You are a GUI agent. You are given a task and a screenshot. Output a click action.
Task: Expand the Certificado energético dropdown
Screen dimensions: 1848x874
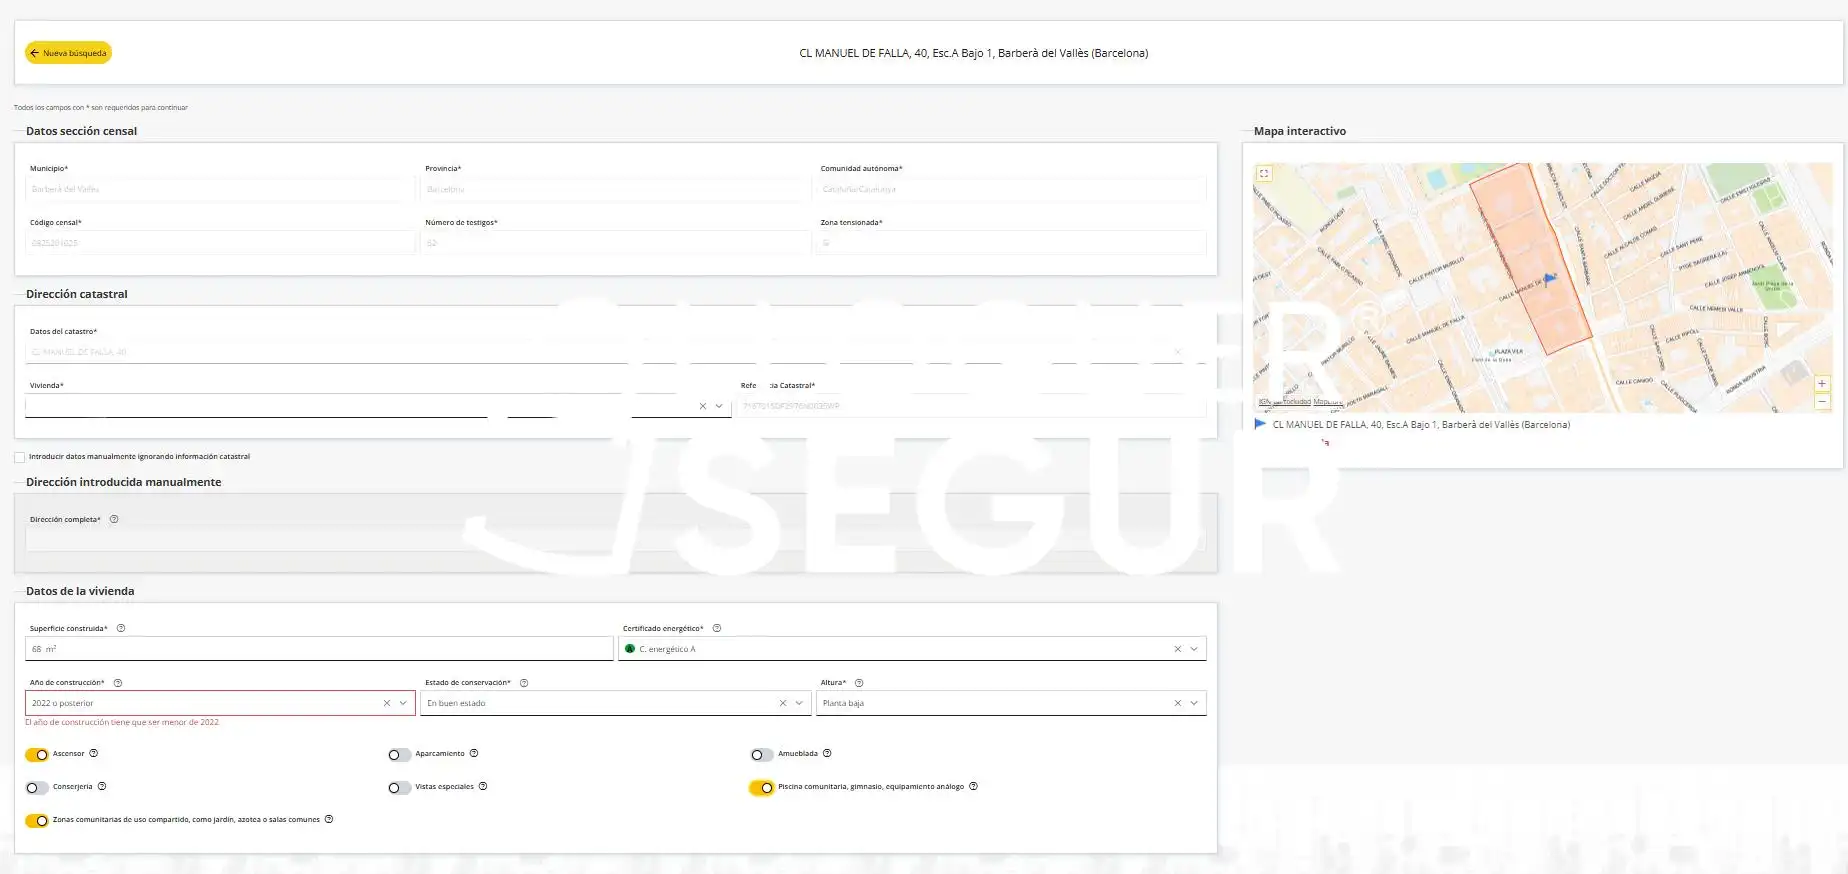1194,649
